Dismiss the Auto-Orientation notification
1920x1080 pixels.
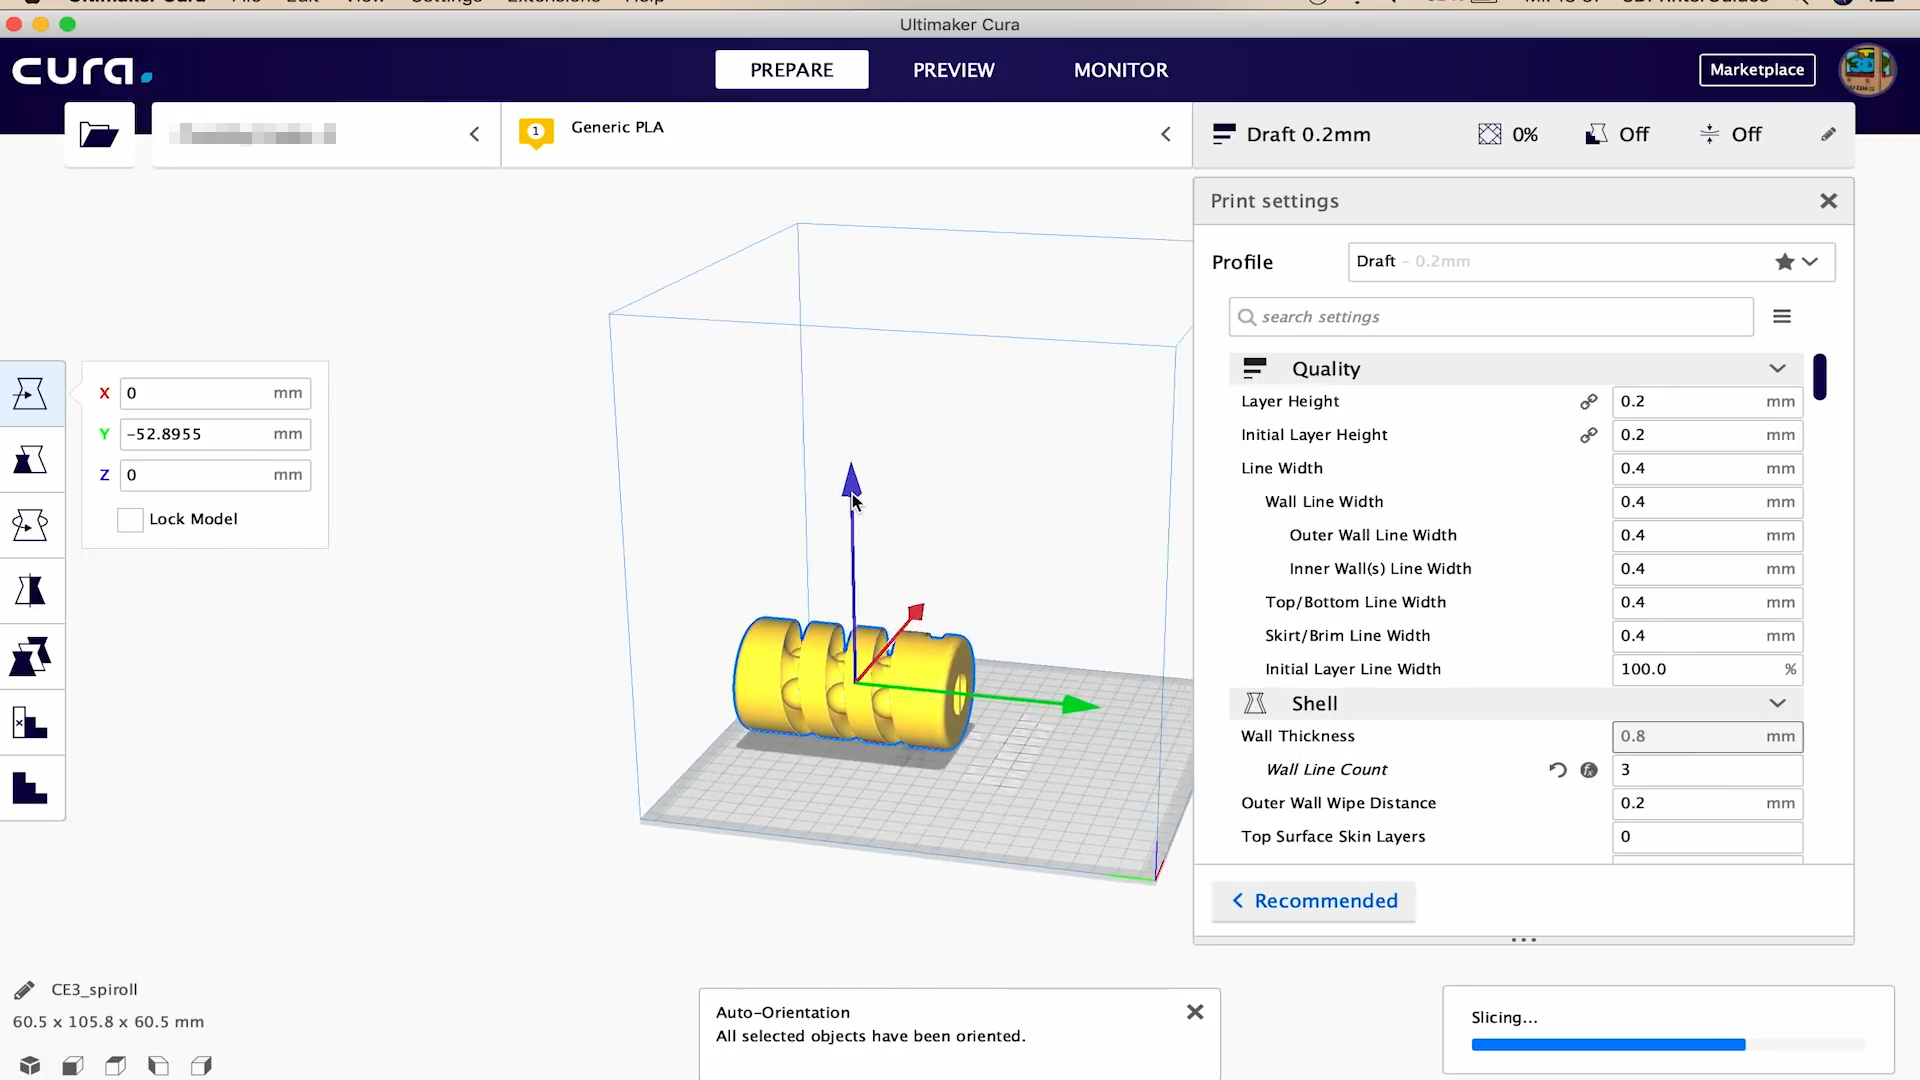point(1195,1013)
